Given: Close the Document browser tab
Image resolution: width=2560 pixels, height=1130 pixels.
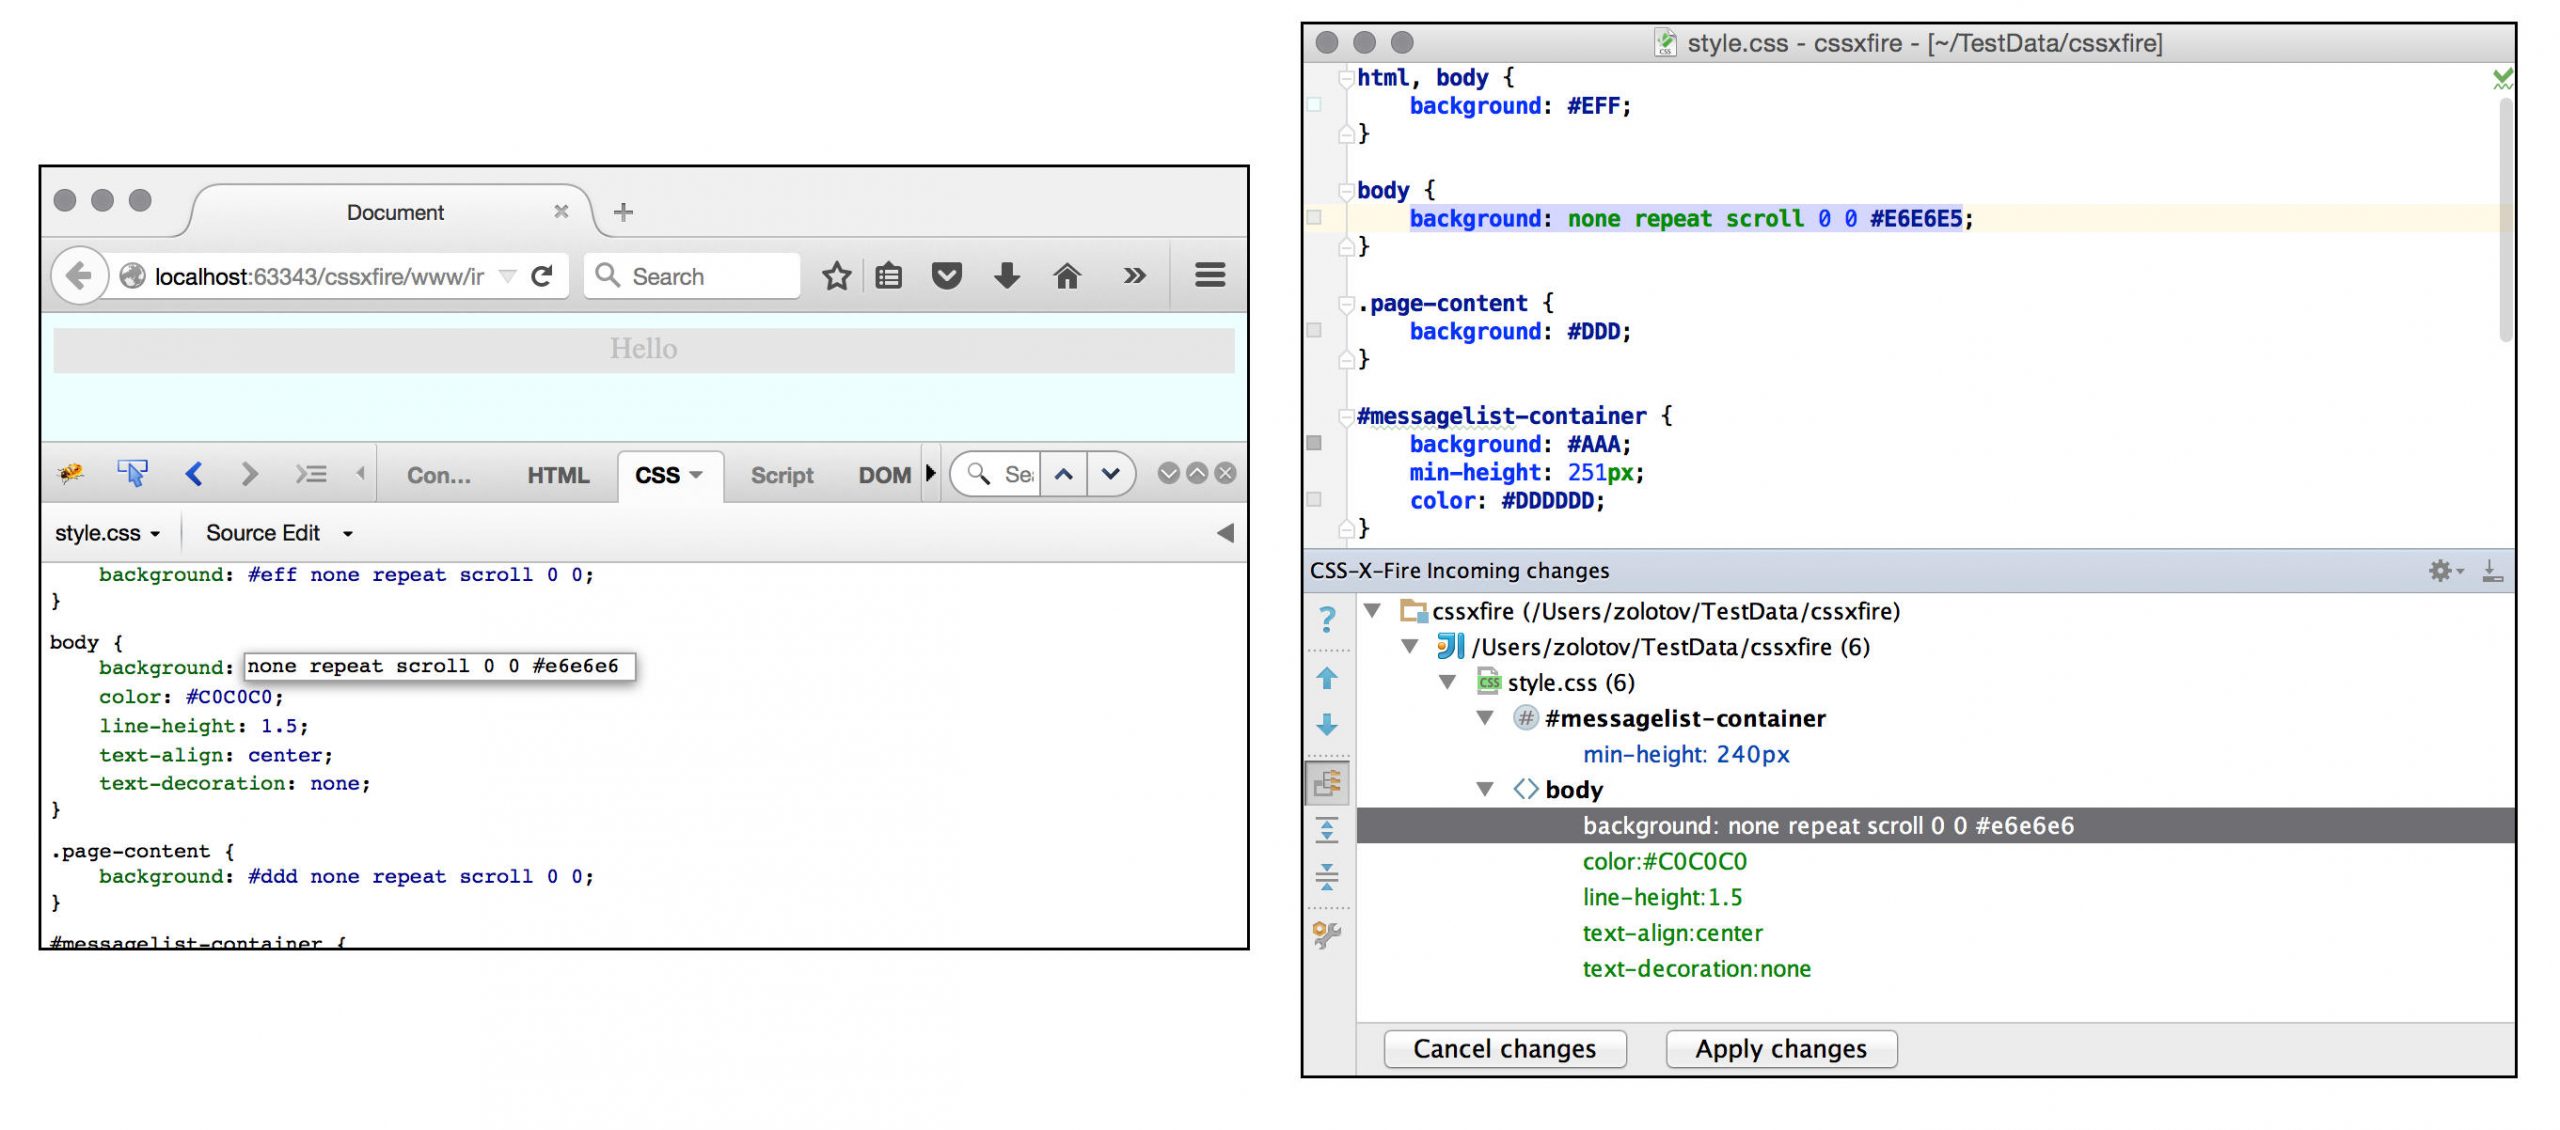Looking at the screenshot, I should (561, 212).
